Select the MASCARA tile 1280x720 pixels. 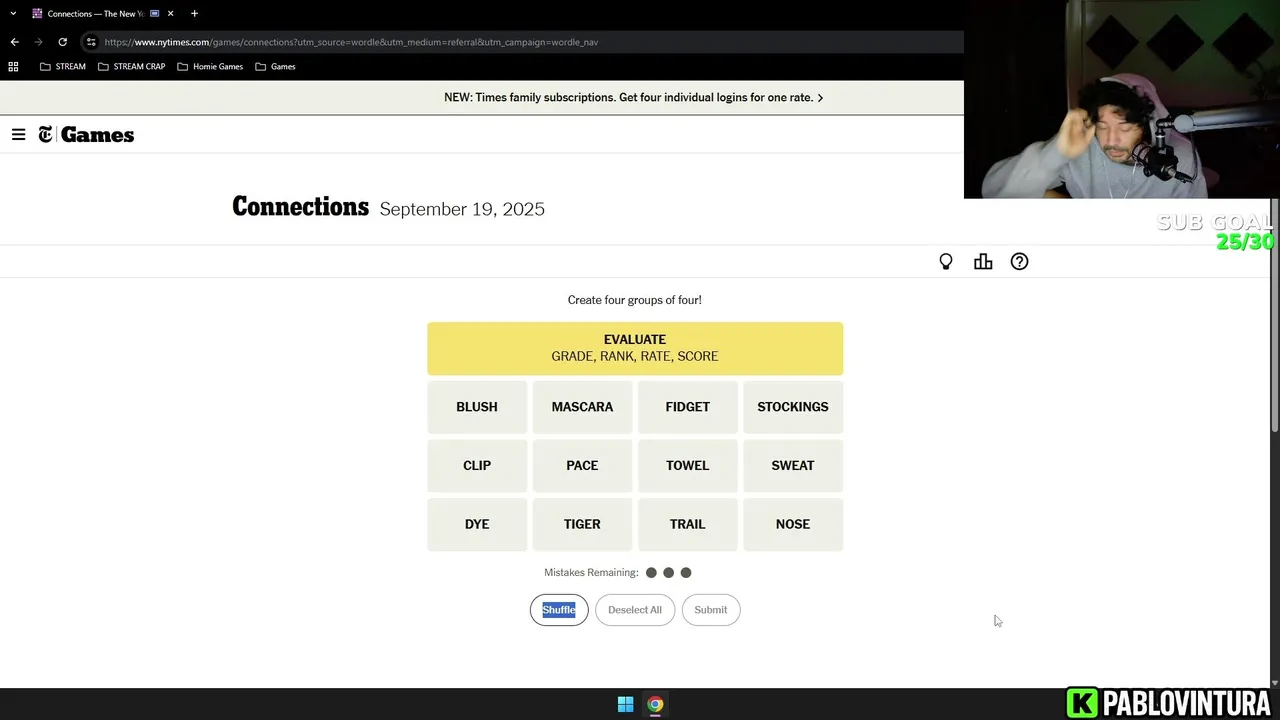(x=582, y=407)
